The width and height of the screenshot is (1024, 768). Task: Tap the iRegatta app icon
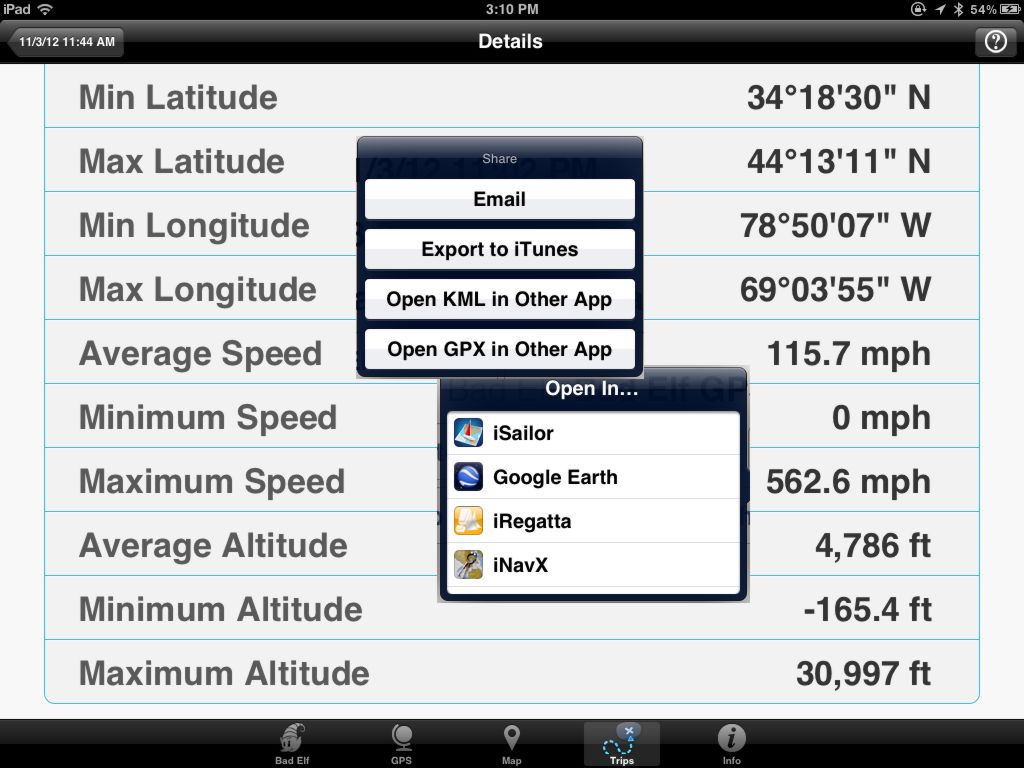click(x=468, y=521)
